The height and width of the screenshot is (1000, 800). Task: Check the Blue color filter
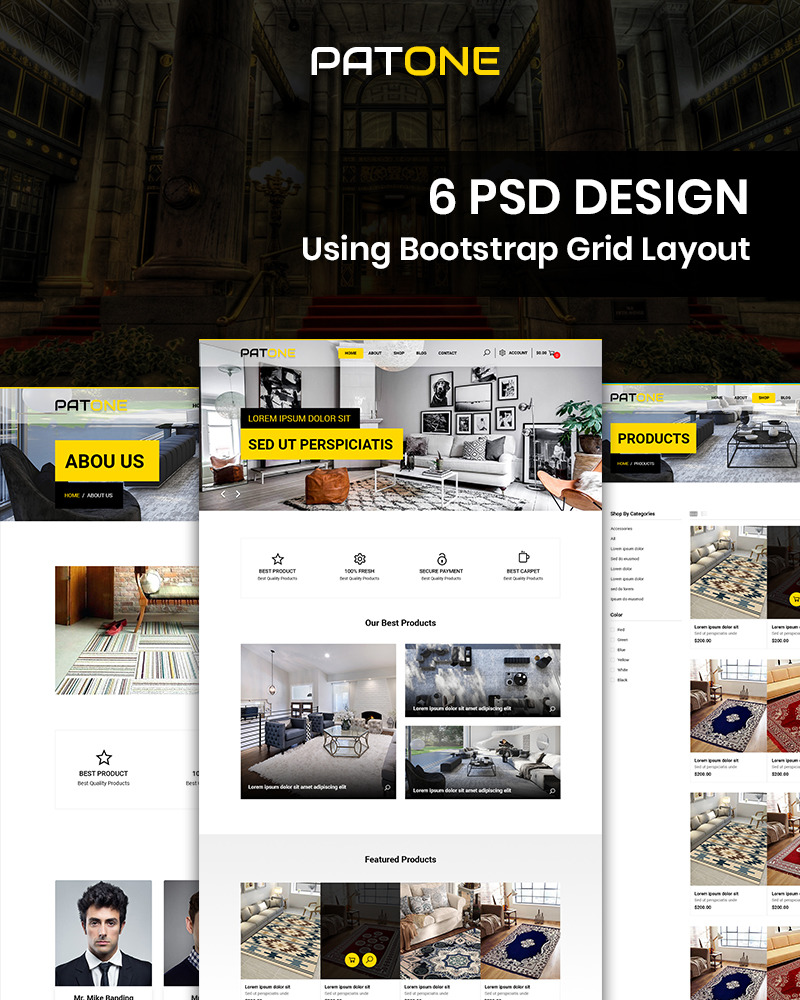[612, 650]
